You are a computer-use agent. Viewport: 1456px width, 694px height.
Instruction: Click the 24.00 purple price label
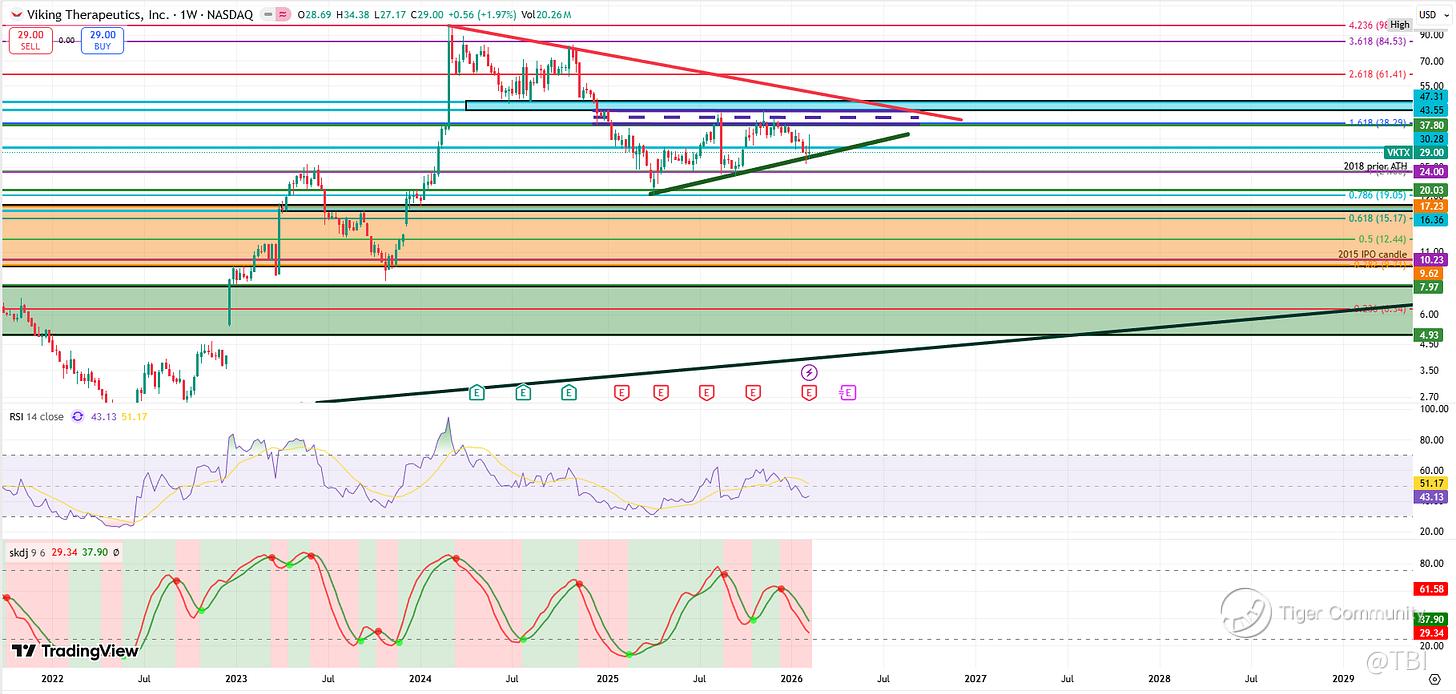(x=1429, y=172)
